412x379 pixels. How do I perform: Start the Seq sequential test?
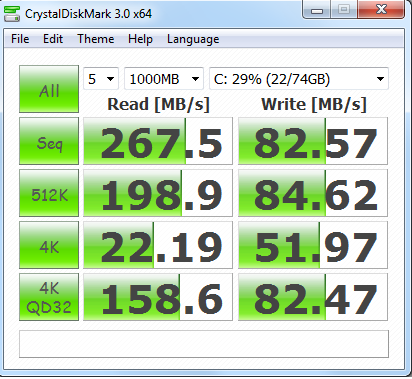(x=49, y=141)
